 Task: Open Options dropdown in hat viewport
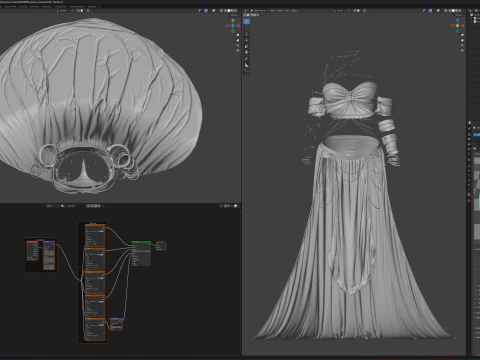click(x=234, y=15)
